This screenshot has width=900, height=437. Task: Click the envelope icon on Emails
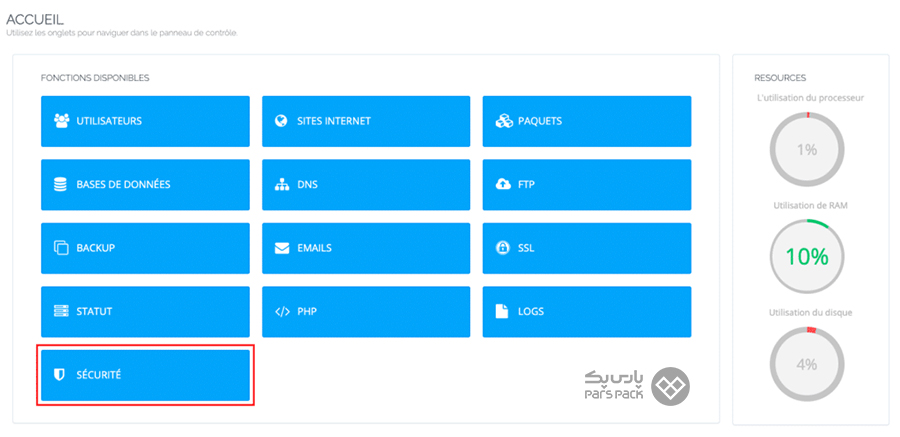pos(281,248)
